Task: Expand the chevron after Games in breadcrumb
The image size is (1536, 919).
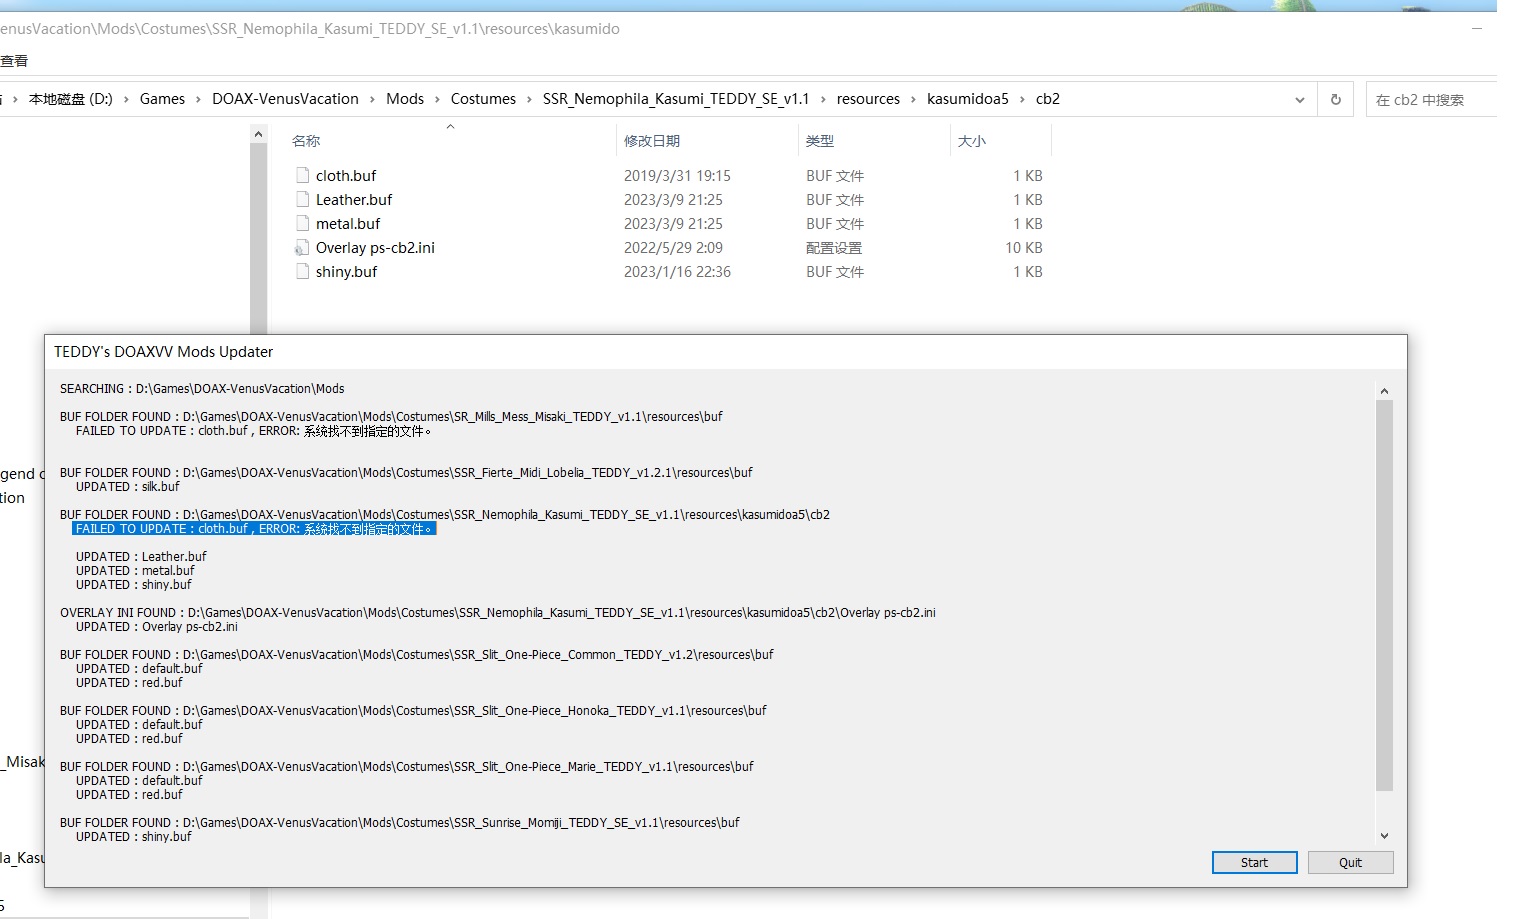Action: pyautogui.click(x=198, y=99)
